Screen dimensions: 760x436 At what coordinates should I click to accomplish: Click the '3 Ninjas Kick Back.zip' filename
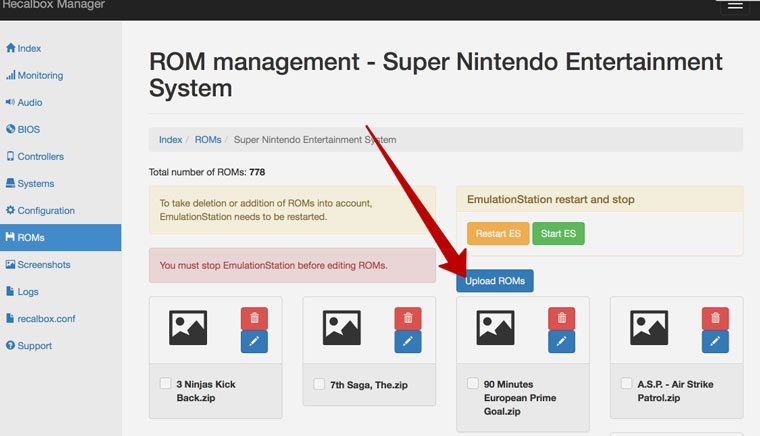(x=206, y=391)
